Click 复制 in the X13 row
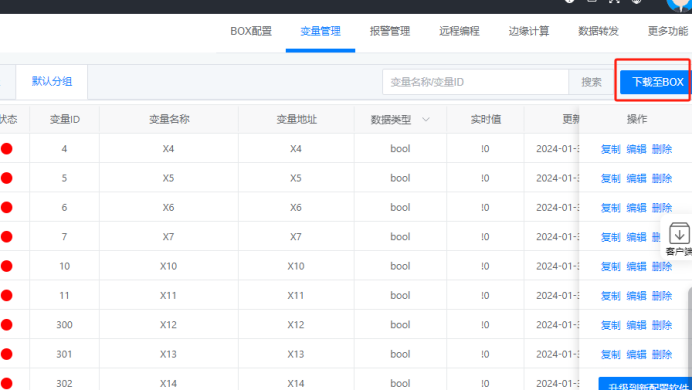The image size is (693, 391). pos(610,354)
